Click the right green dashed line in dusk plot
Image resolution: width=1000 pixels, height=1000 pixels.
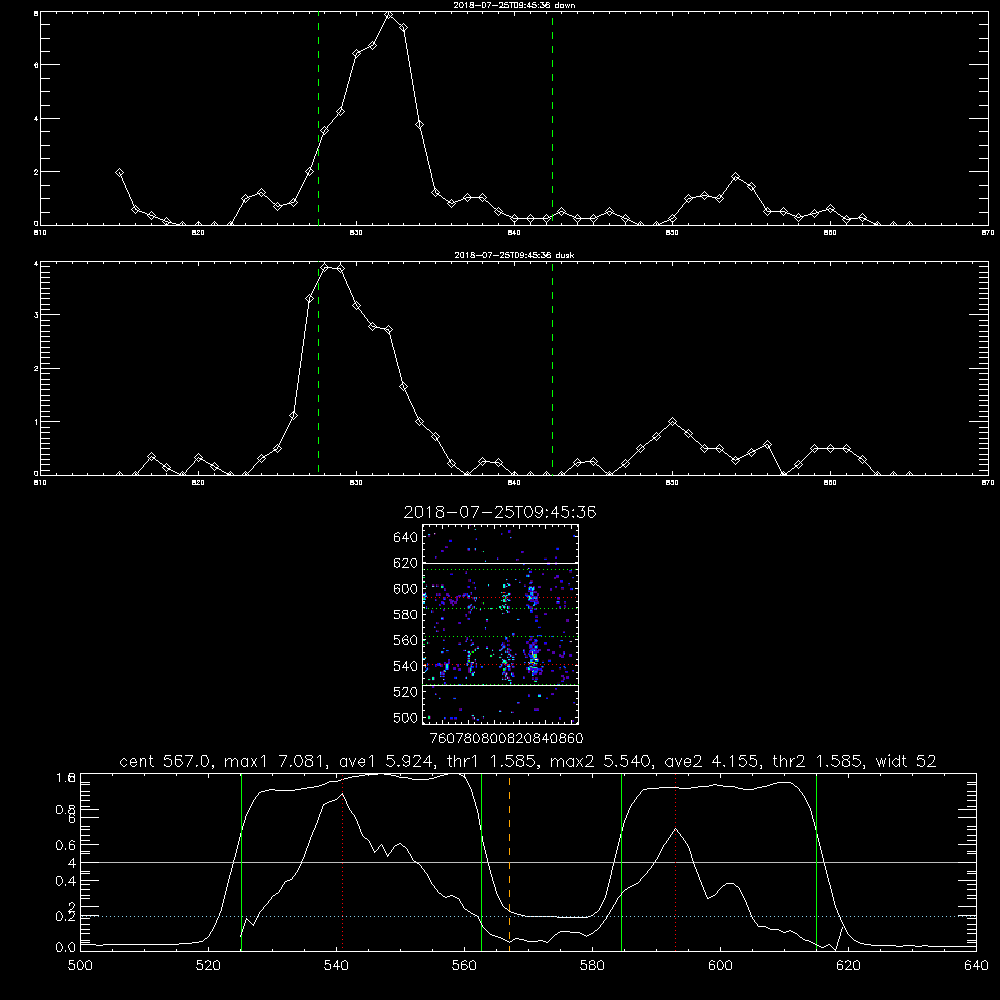point(552,368)
